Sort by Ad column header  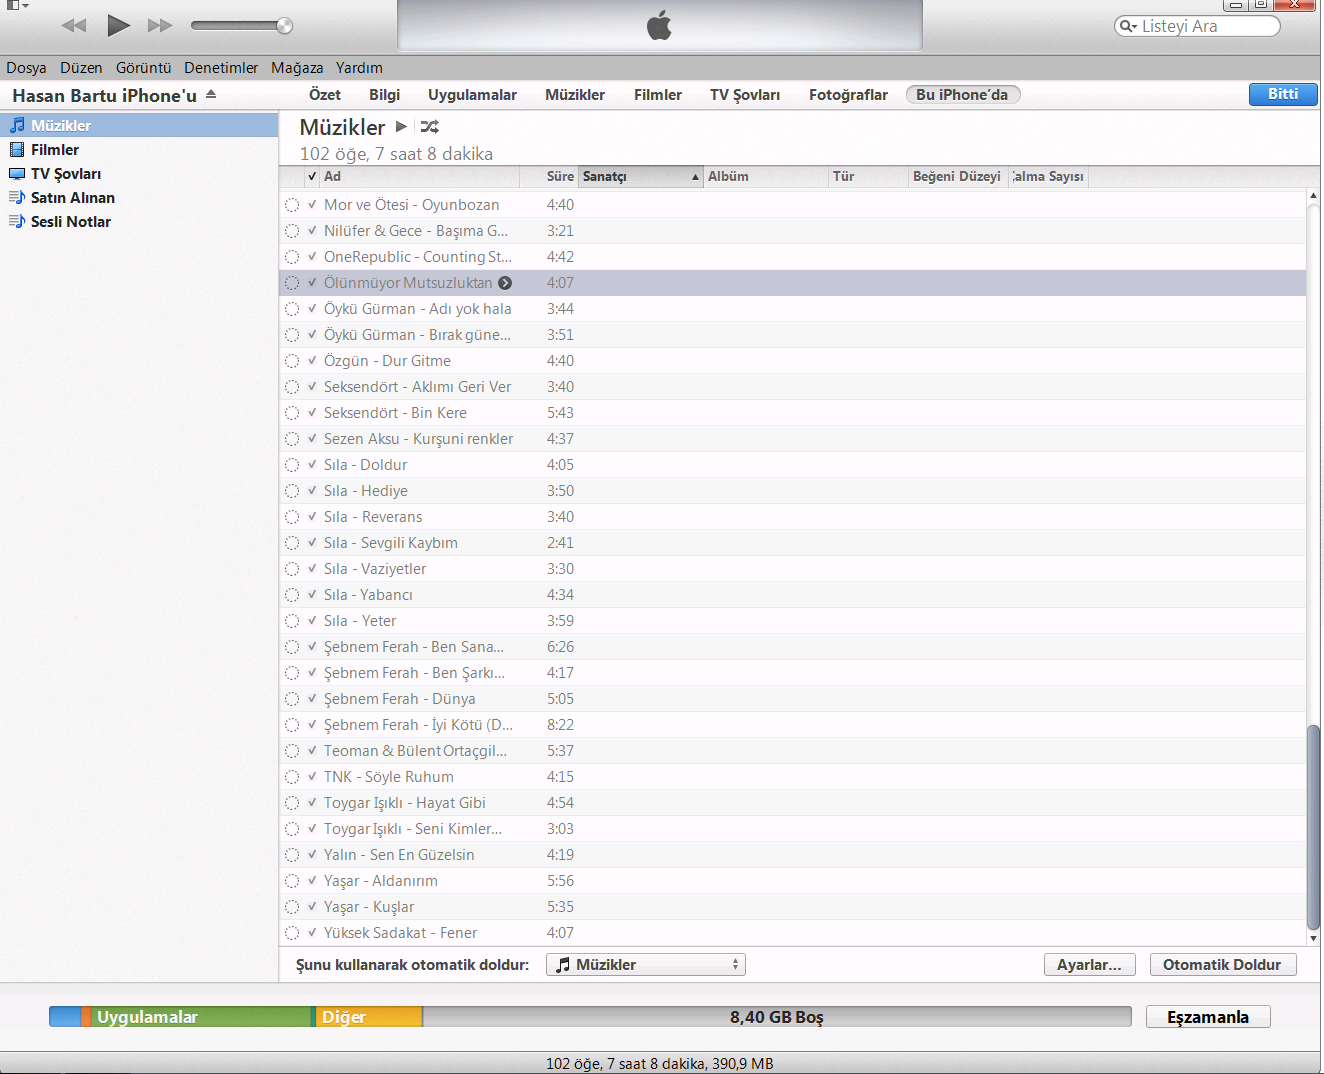coord(420,176)
